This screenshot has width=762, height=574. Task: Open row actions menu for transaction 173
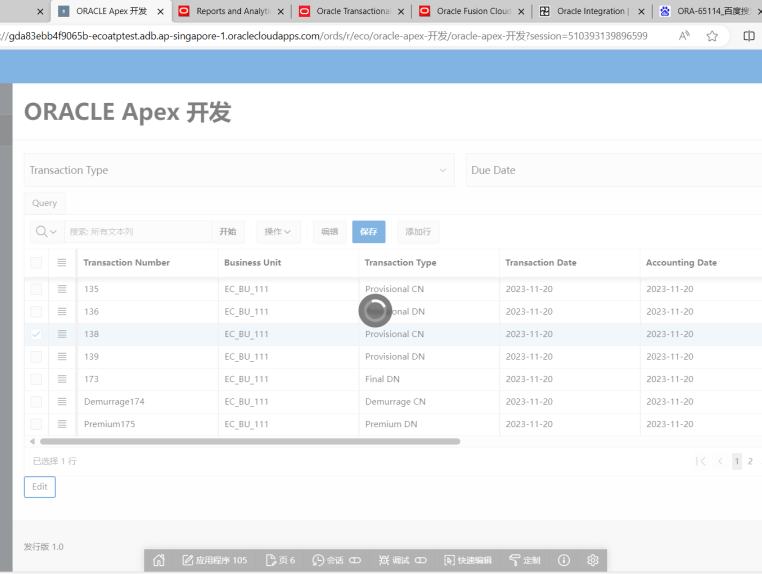coord(62,379)
